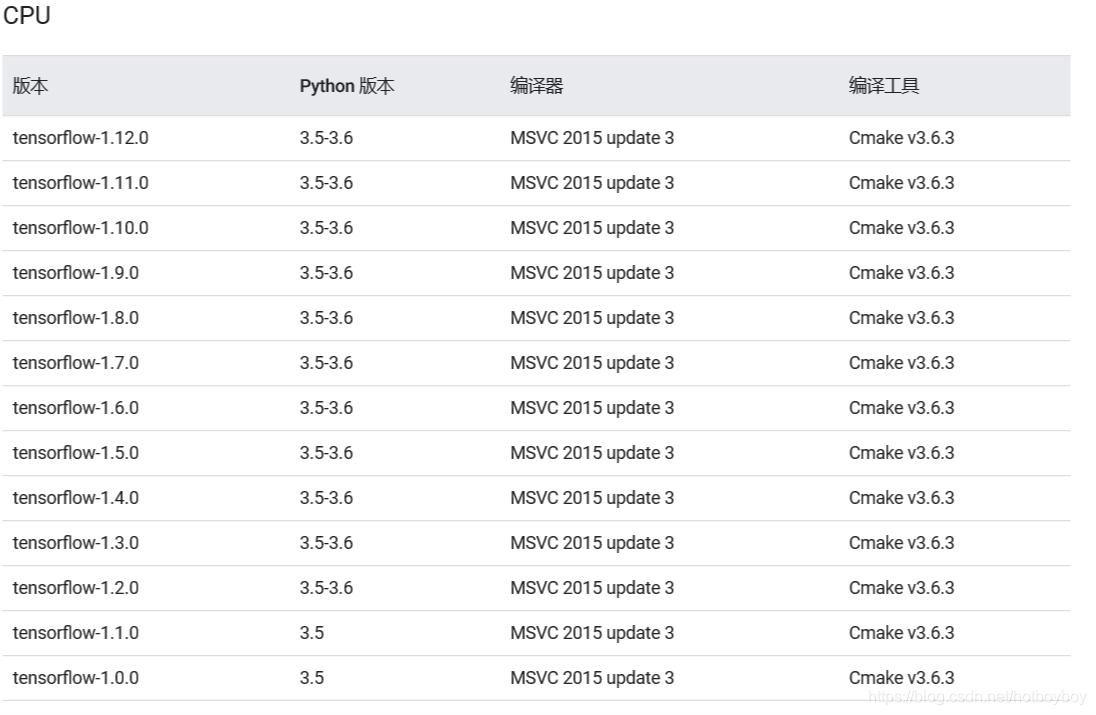Select Cmake v3.6.3 in tensorflow-1.11.0 row

click(x=902, y=183)
